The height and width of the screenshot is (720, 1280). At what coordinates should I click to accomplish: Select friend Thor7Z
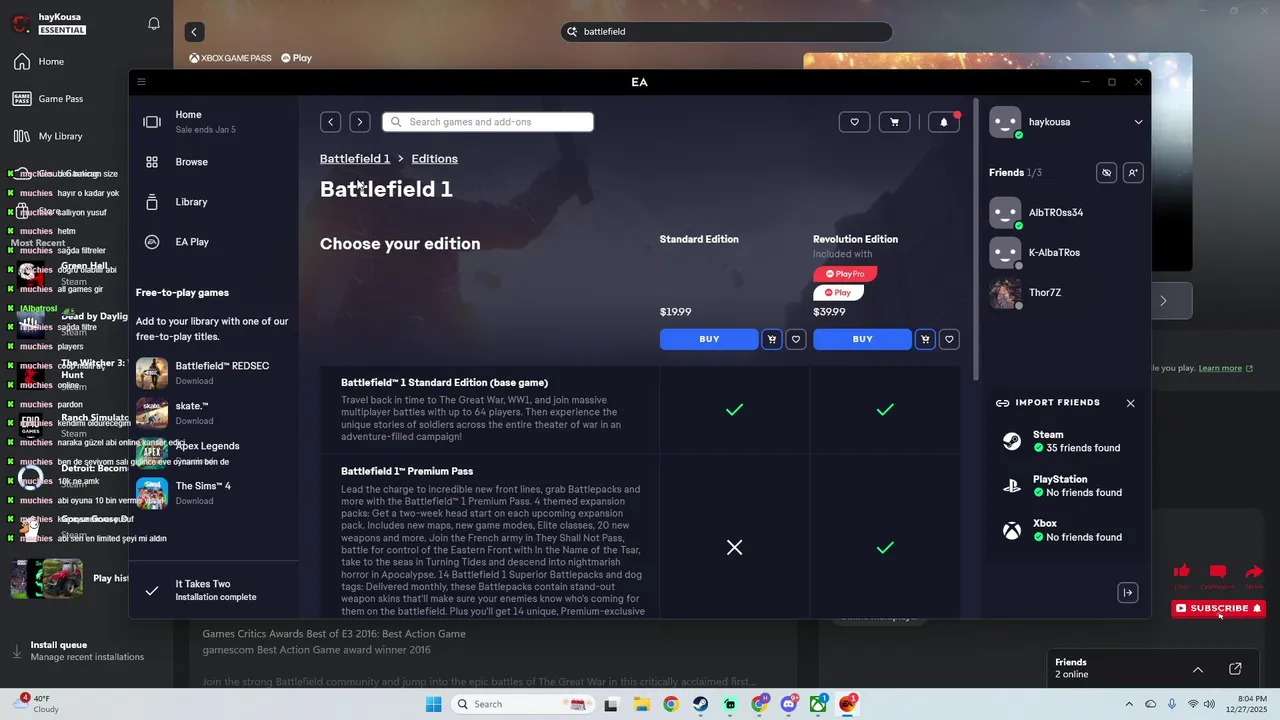pos(1067,293)
